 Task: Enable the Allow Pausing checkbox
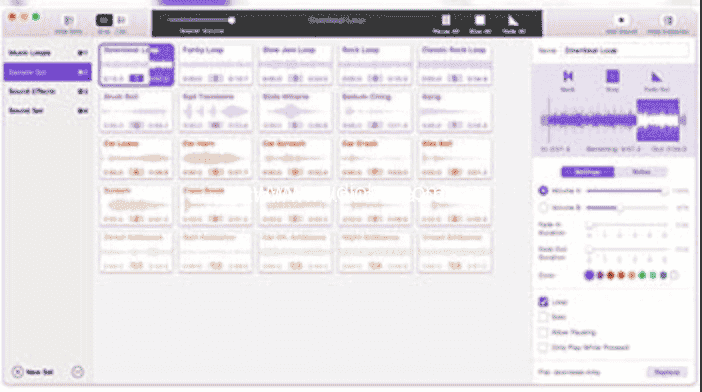[x=543, y=332]
